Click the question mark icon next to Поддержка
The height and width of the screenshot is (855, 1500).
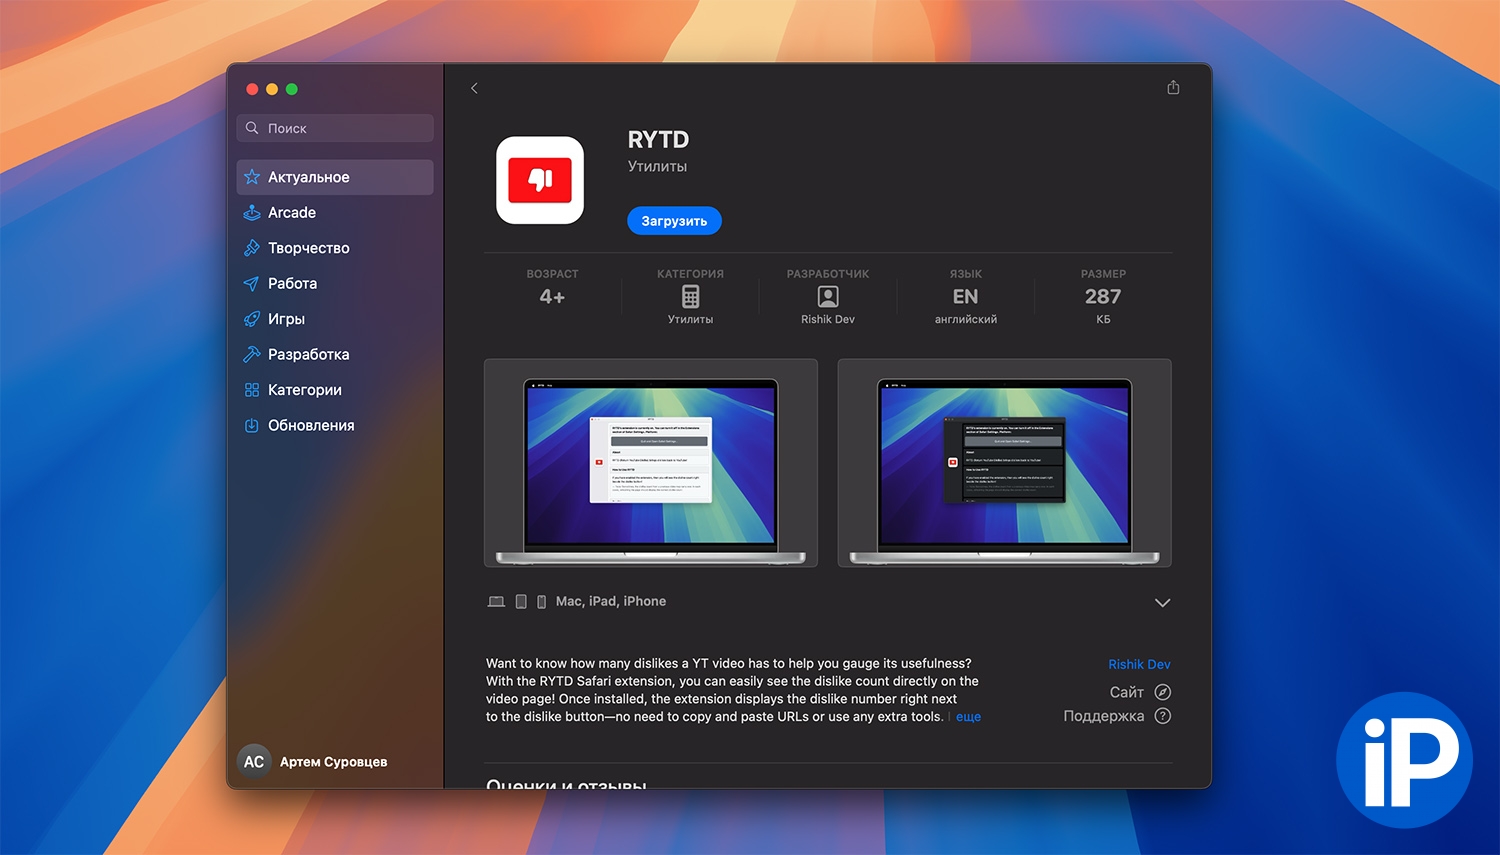coord(1163,716)
